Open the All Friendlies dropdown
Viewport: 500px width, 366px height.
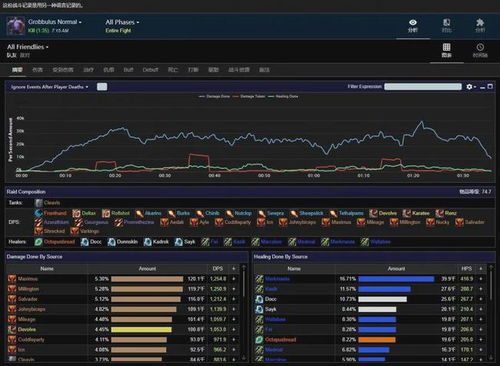pos(28,47)
